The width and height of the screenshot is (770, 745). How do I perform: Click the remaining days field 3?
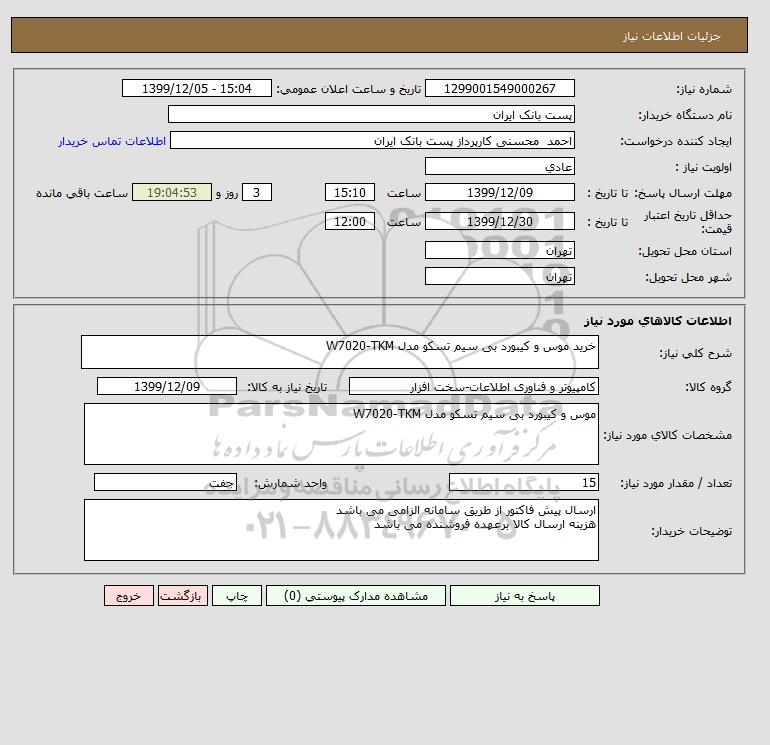257,193
